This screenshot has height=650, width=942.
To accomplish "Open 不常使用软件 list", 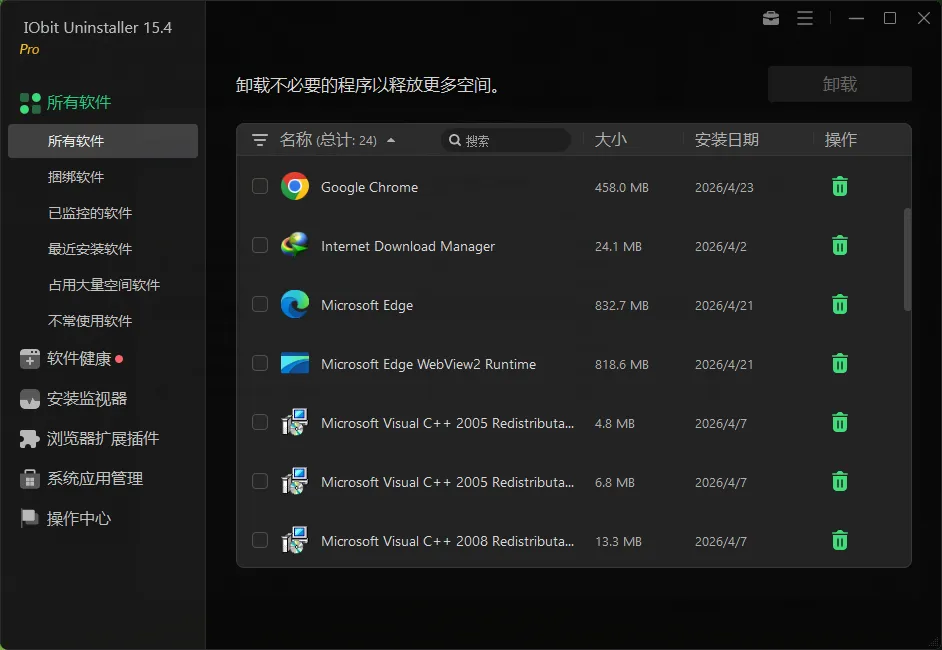I will 90,321.
